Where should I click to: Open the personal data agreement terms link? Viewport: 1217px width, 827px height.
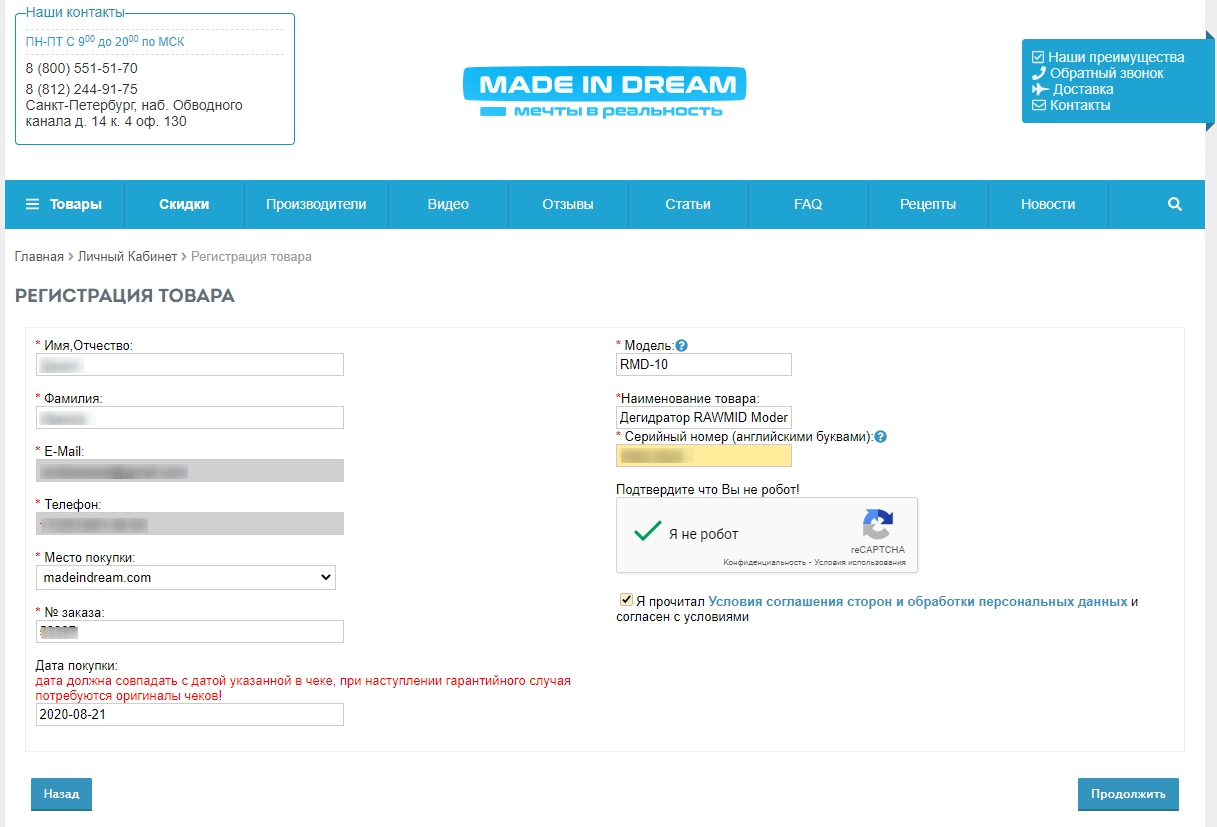click(917, 602)
